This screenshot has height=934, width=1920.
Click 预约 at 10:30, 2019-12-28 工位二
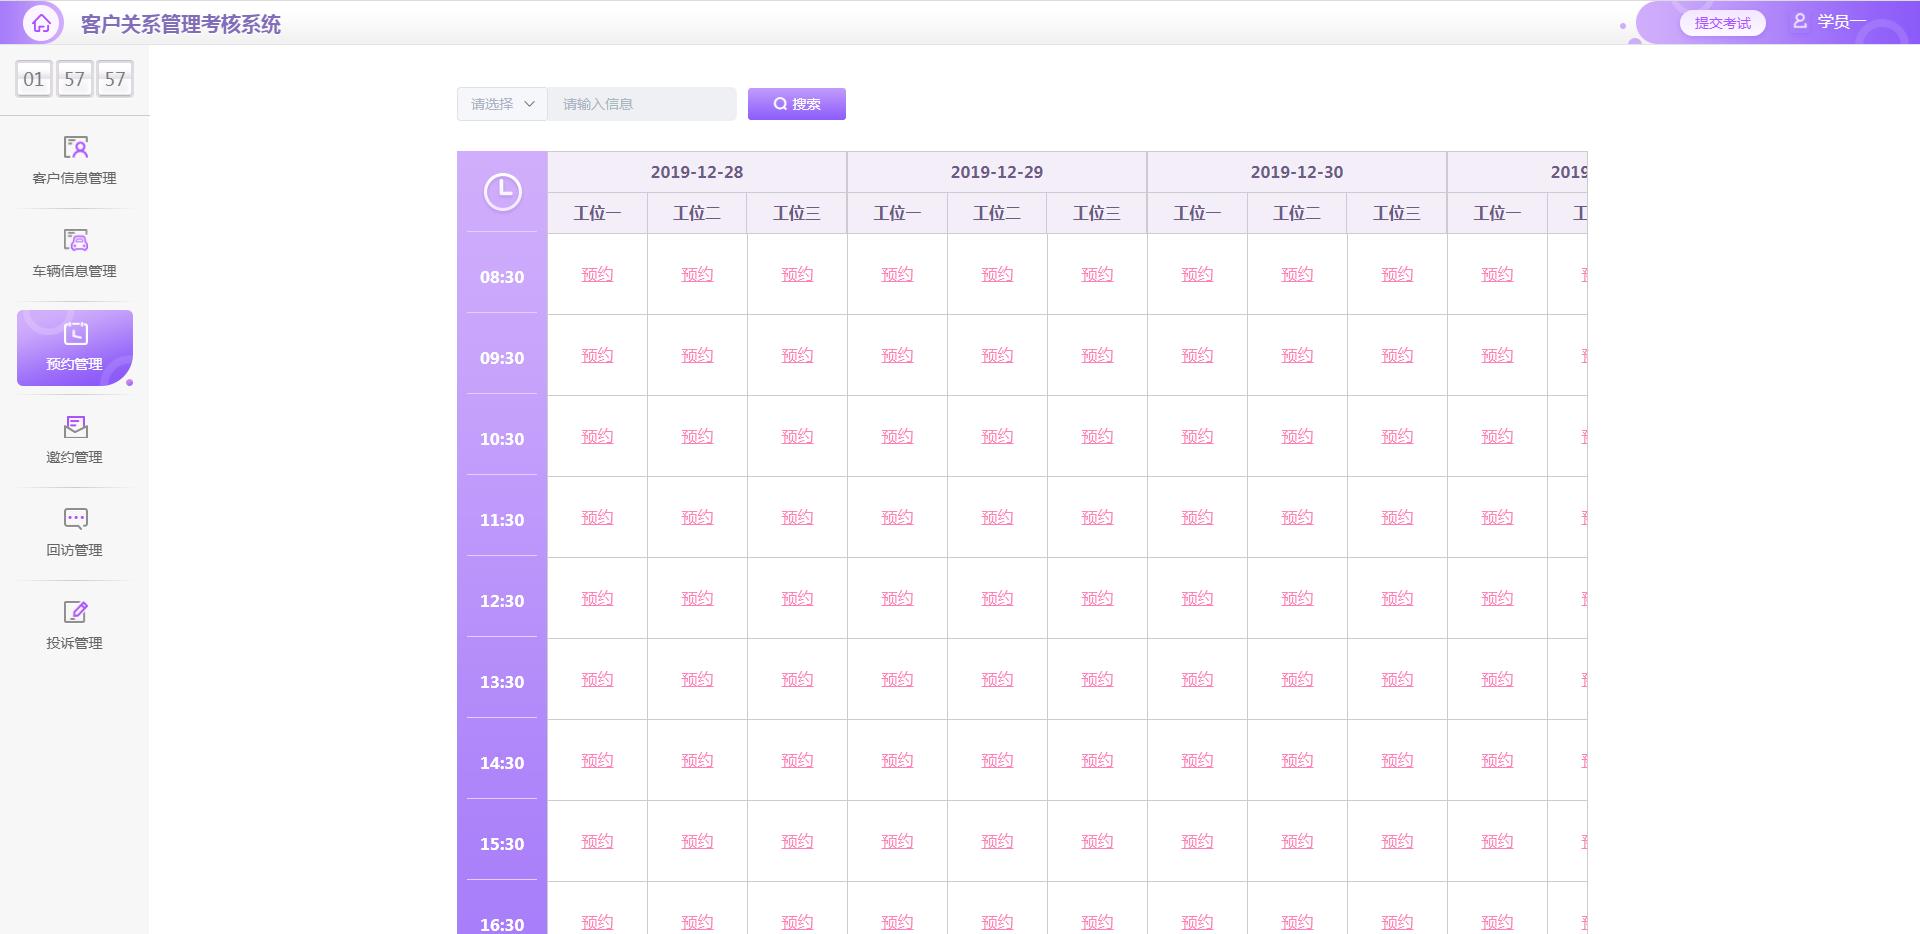pyautogui.click(x=697, y=436)
